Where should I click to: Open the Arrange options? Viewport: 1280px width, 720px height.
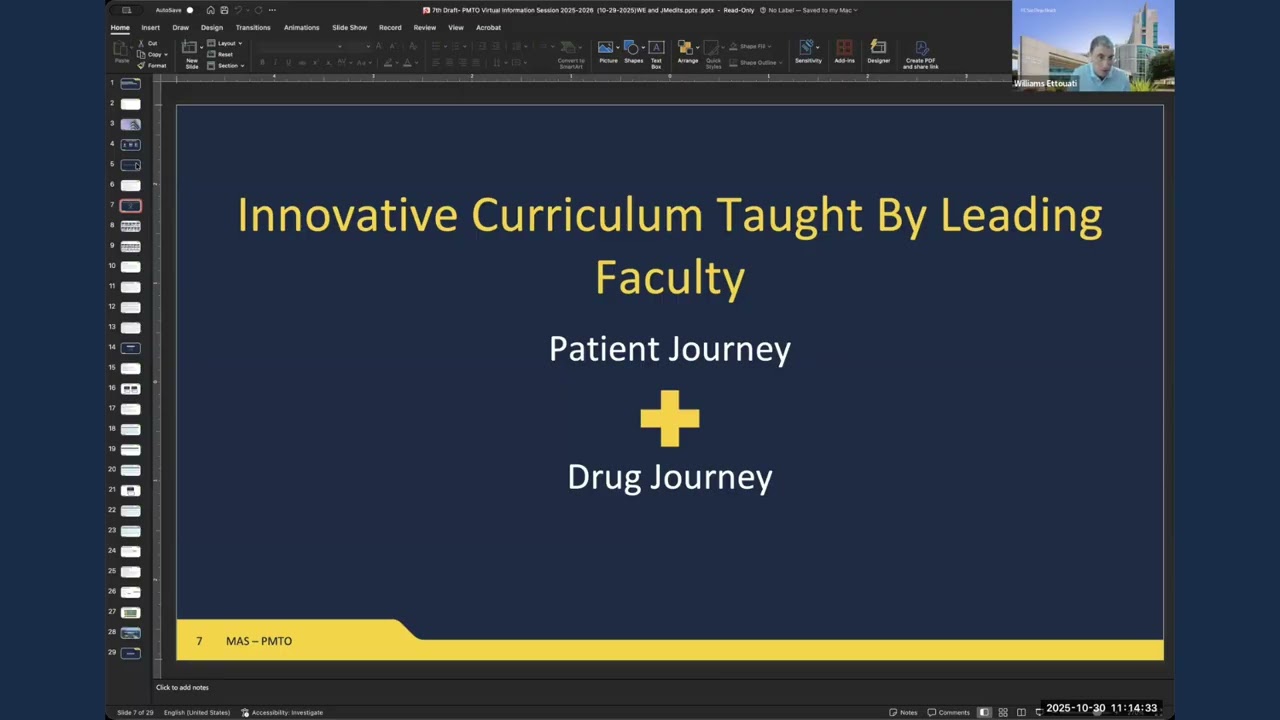(687, 52)
